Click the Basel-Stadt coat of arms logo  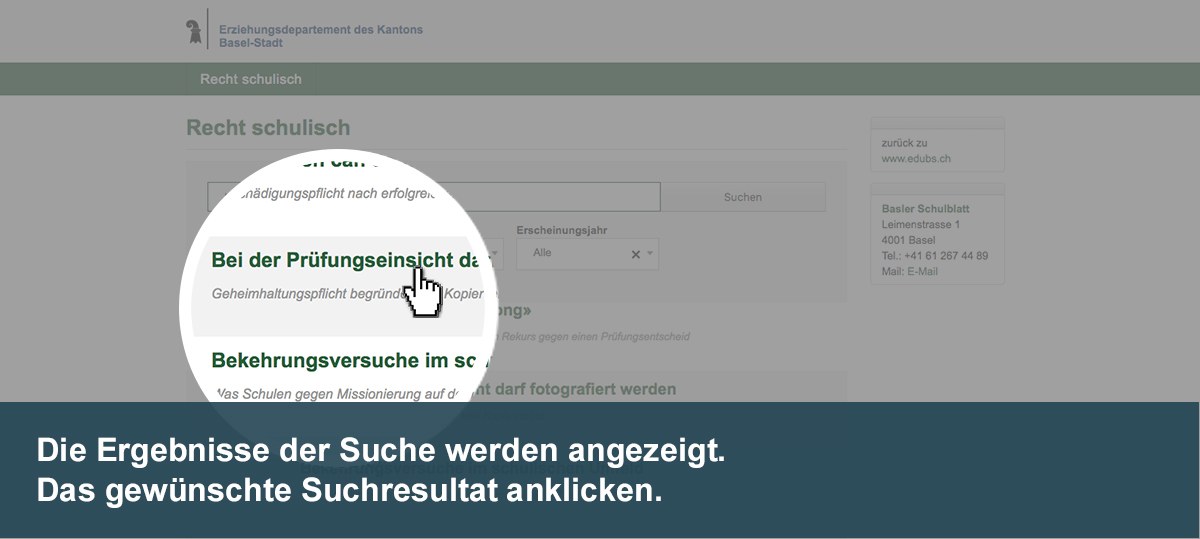[x=193, y=31]
